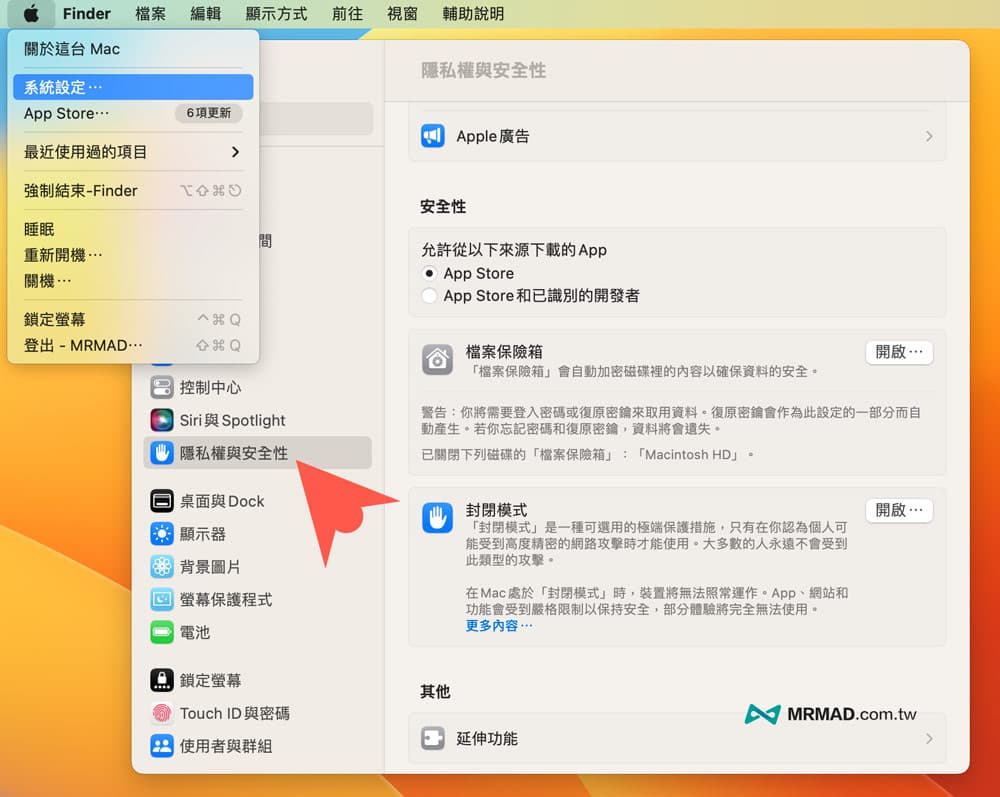Click the hand icon beside 隱私權與安全性

[x=161, y=453]
